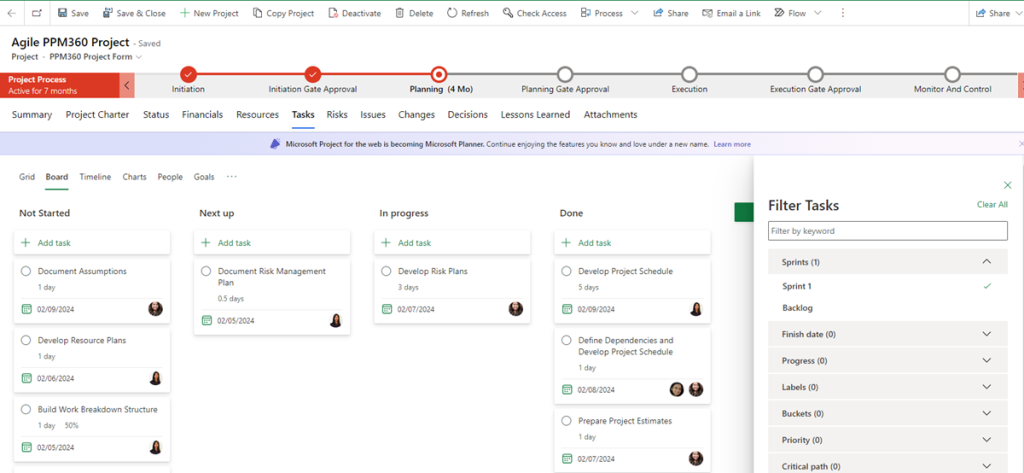The height and width of the screenshot is (473, 1024).
Task: Click the Save toolbar button
Action: pos(73,13)
